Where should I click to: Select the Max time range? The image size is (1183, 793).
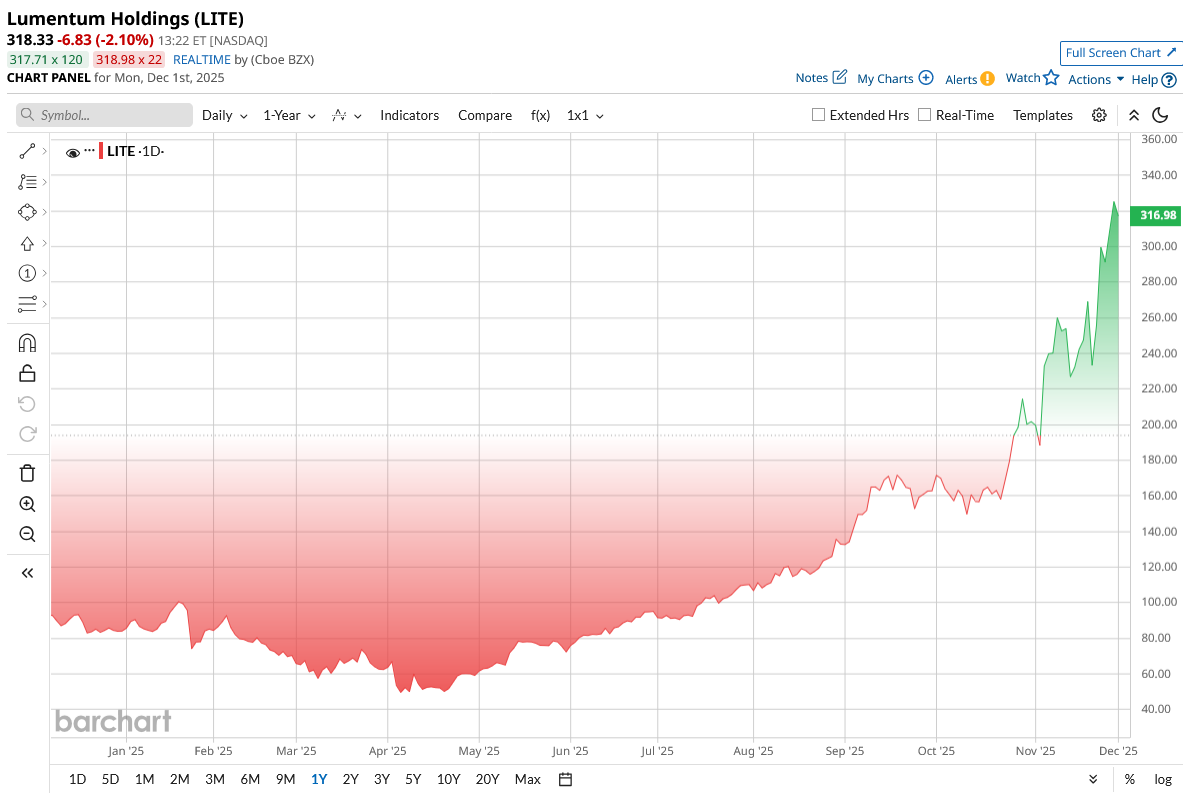click(x=527, y=779)
